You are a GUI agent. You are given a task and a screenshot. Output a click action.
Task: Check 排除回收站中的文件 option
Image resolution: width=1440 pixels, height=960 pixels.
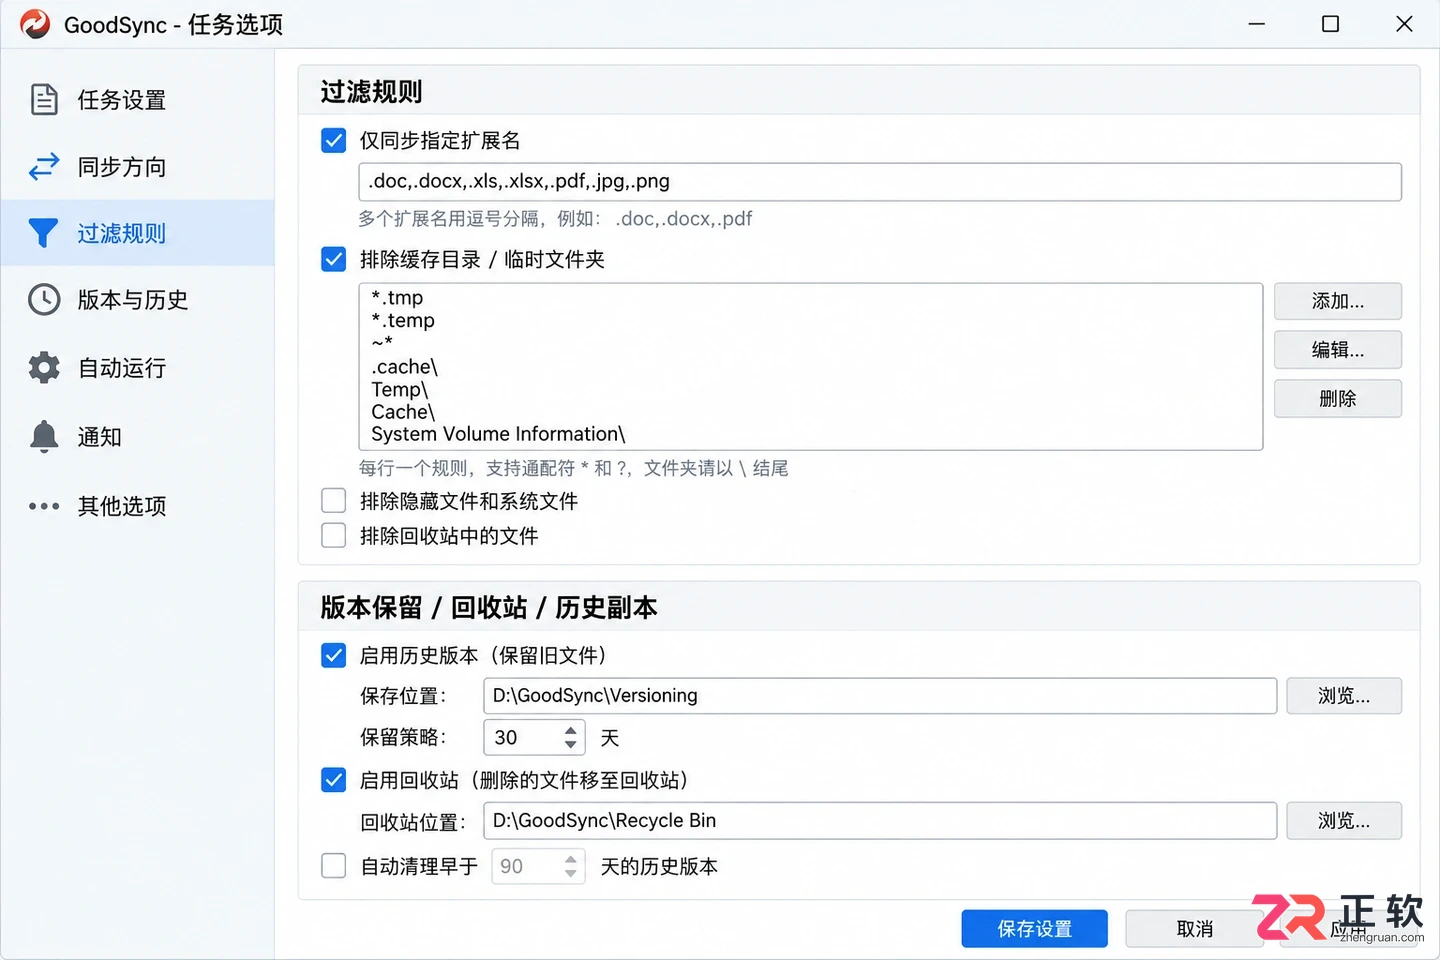tap(334, 535)
